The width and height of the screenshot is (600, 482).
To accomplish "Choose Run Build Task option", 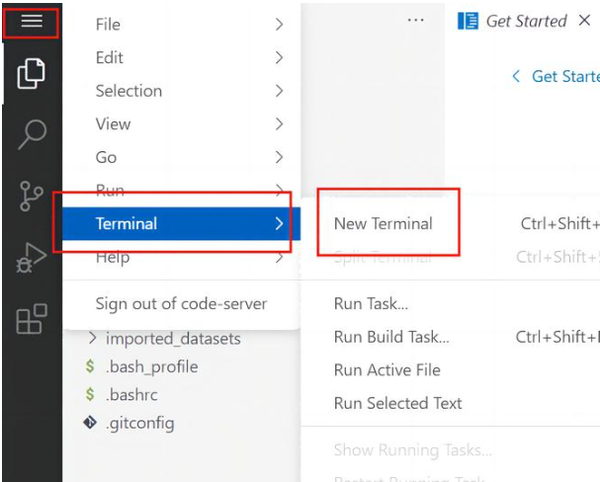I will pyautogui.click(x=391, y=337).
